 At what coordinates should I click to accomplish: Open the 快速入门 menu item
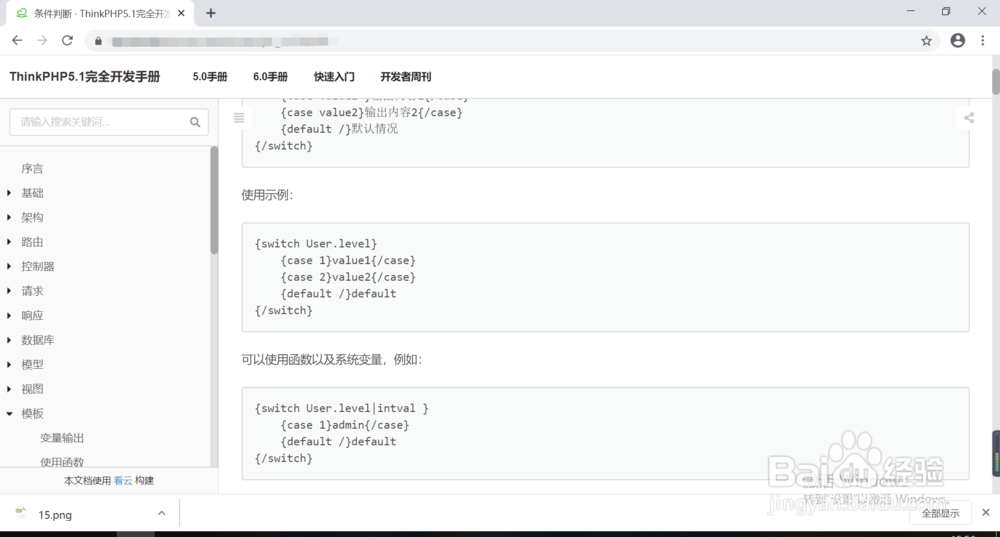[x=334, y=77]
